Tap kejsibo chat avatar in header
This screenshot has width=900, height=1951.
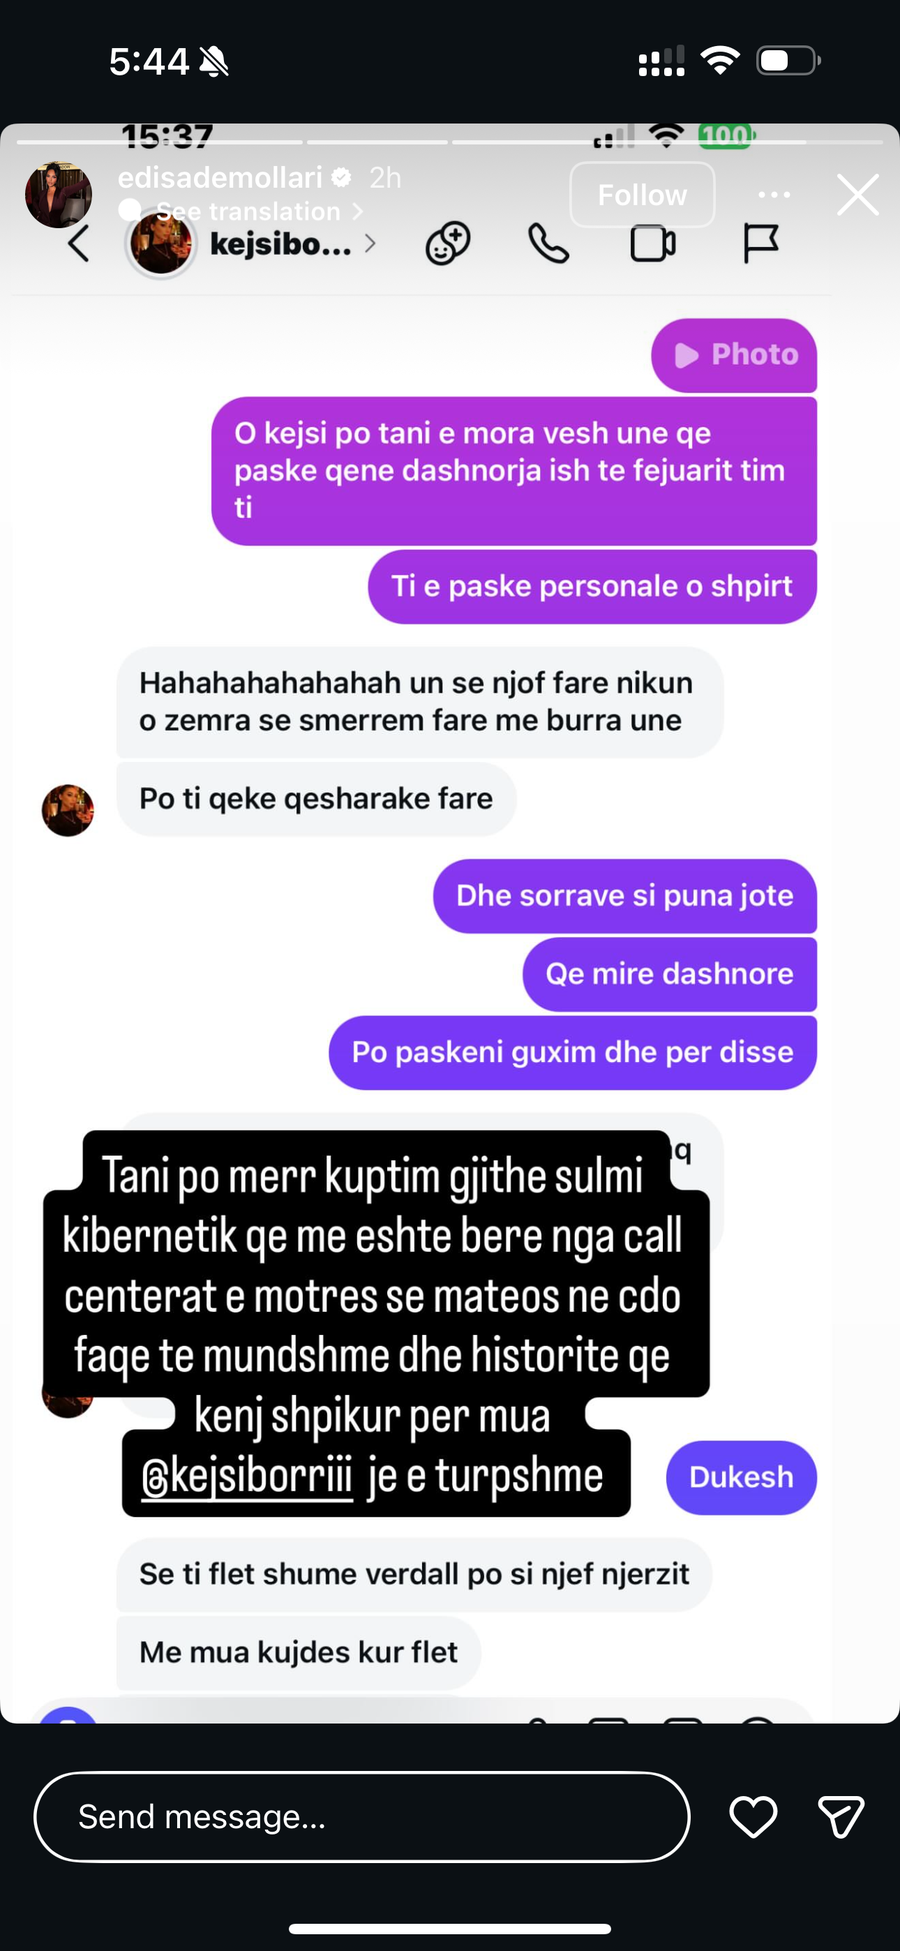point(160,243)
